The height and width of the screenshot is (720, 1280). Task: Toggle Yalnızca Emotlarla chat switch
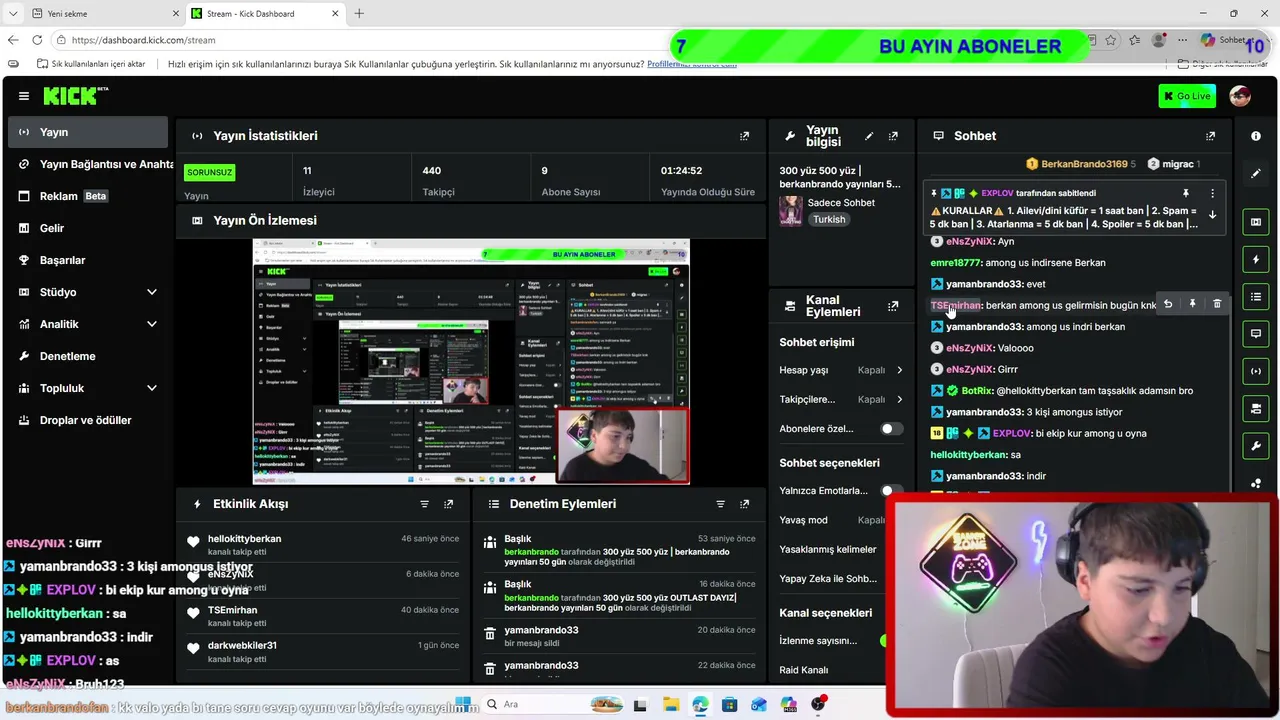890,491
